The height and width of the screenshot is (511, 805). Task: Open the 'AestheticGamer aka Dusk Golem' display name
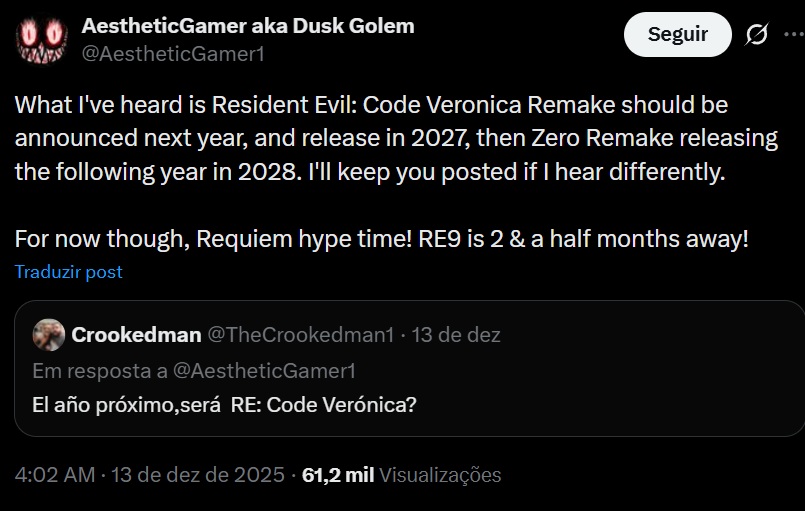pyautogui.click(x=247, y=26)
